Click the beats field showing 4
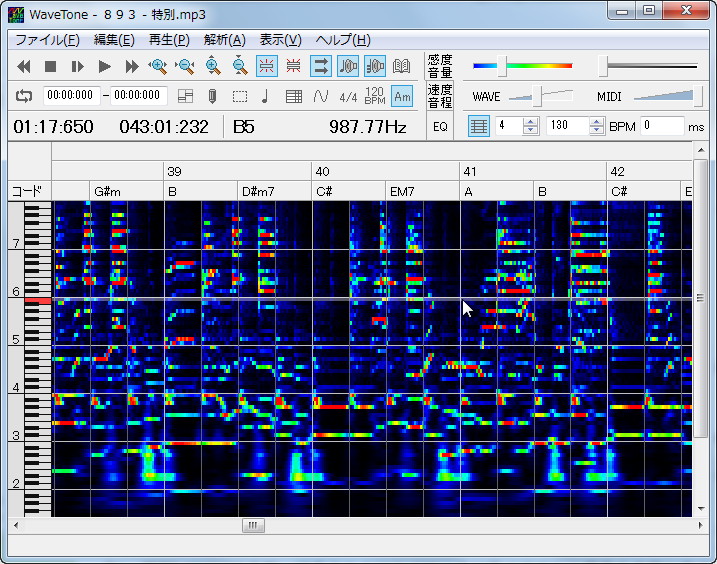This screenshot has height=564, width=717. [x=509, y=126]
